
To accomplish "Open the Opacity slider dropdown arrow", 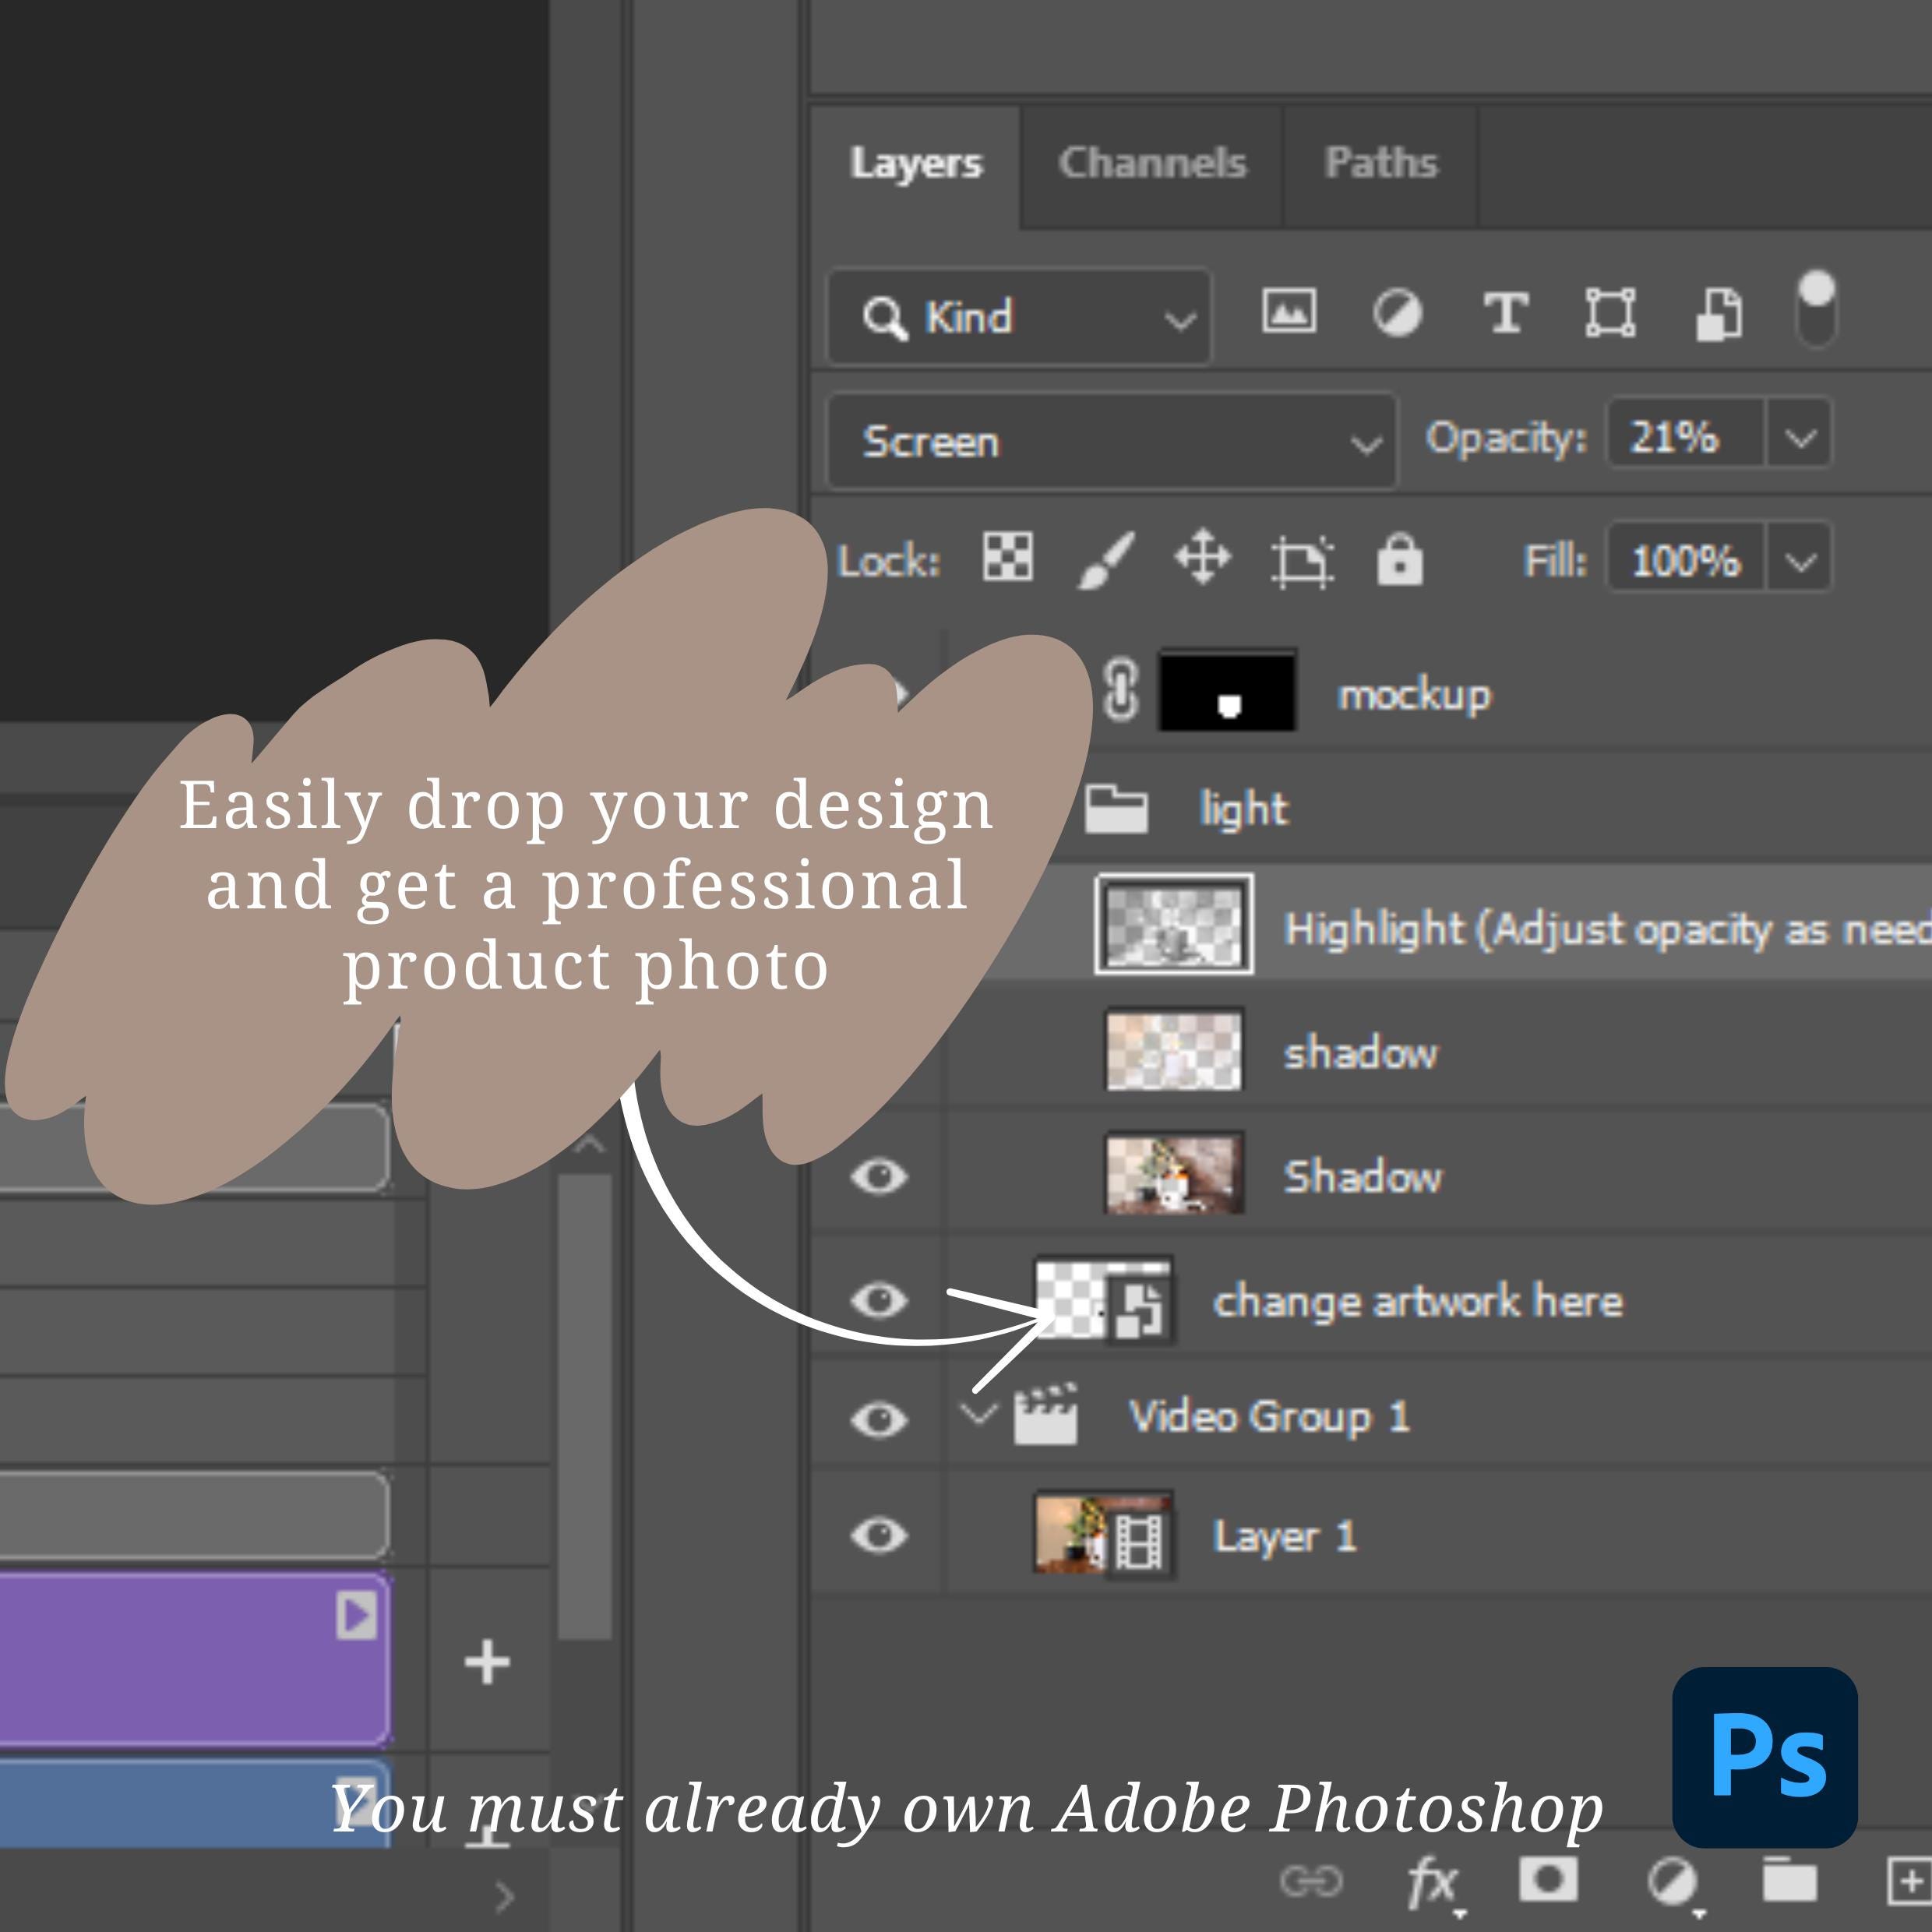I will click(x=1800, y=437).
